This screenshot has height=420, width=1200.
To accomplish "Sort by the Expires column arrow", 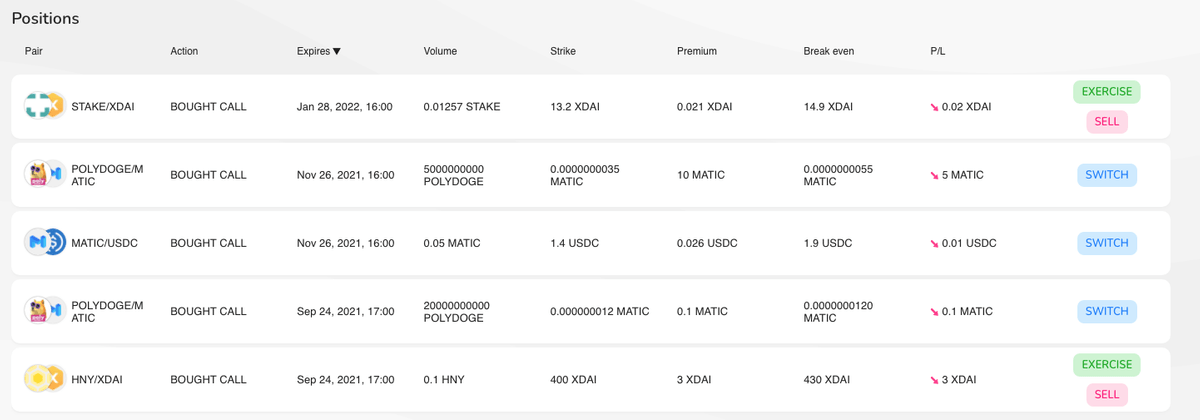I will [x=337, y=51].
